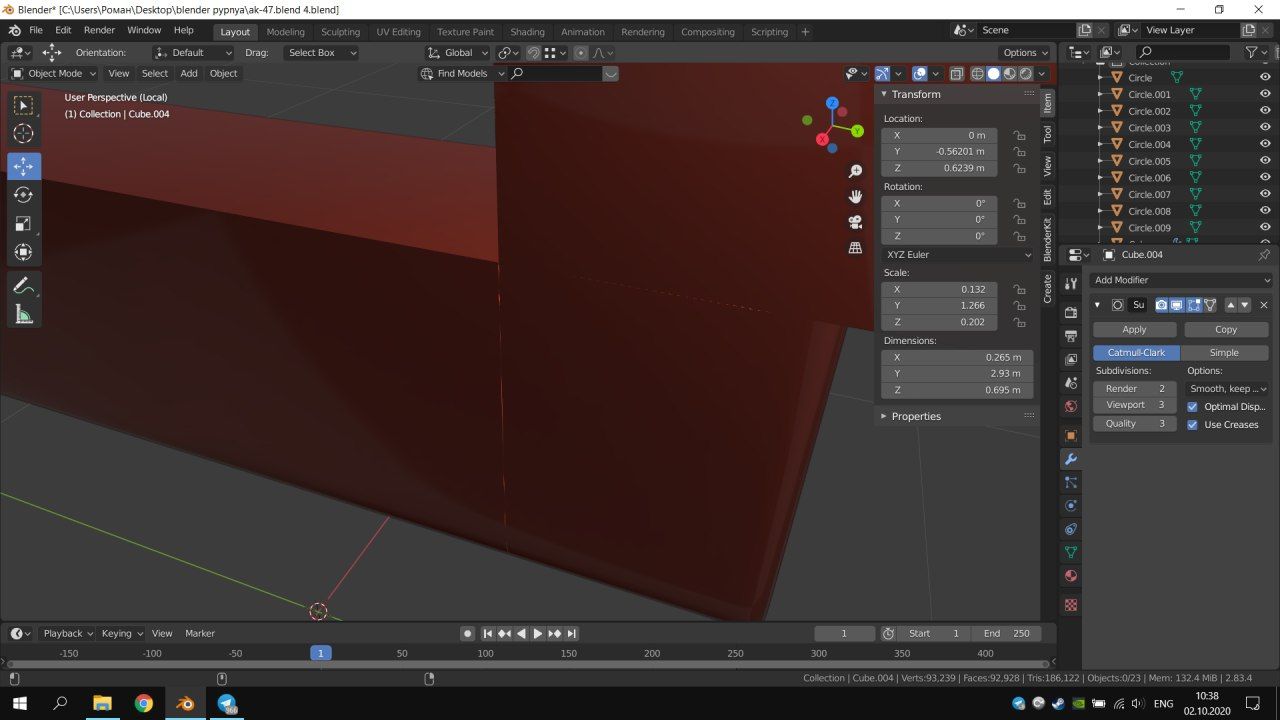Open the Find Models search type dropdown
This screenshot has height=720, width=1280.
point(462,73)
